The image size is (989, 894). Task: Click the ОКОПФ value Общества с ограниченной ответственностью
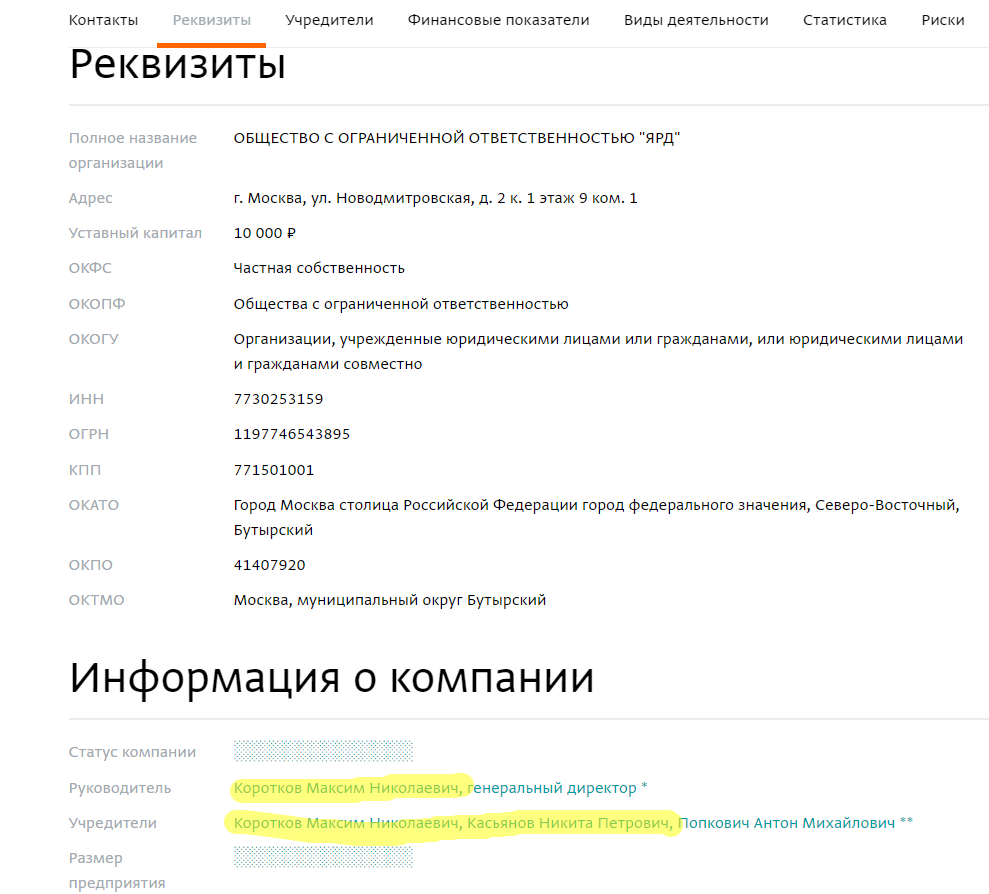[401, 304]
